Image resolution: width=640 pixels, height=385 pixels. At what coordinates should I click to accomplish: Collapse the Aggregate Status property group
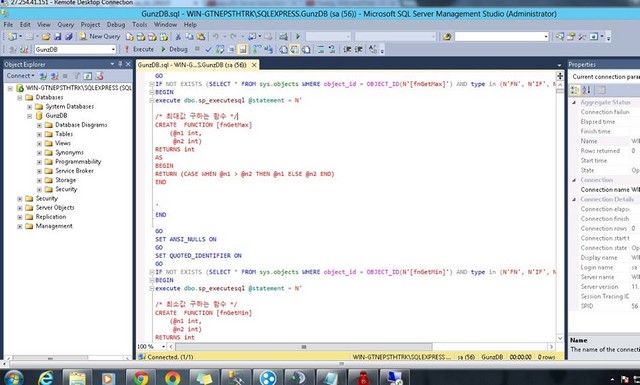tap(574, 102)
